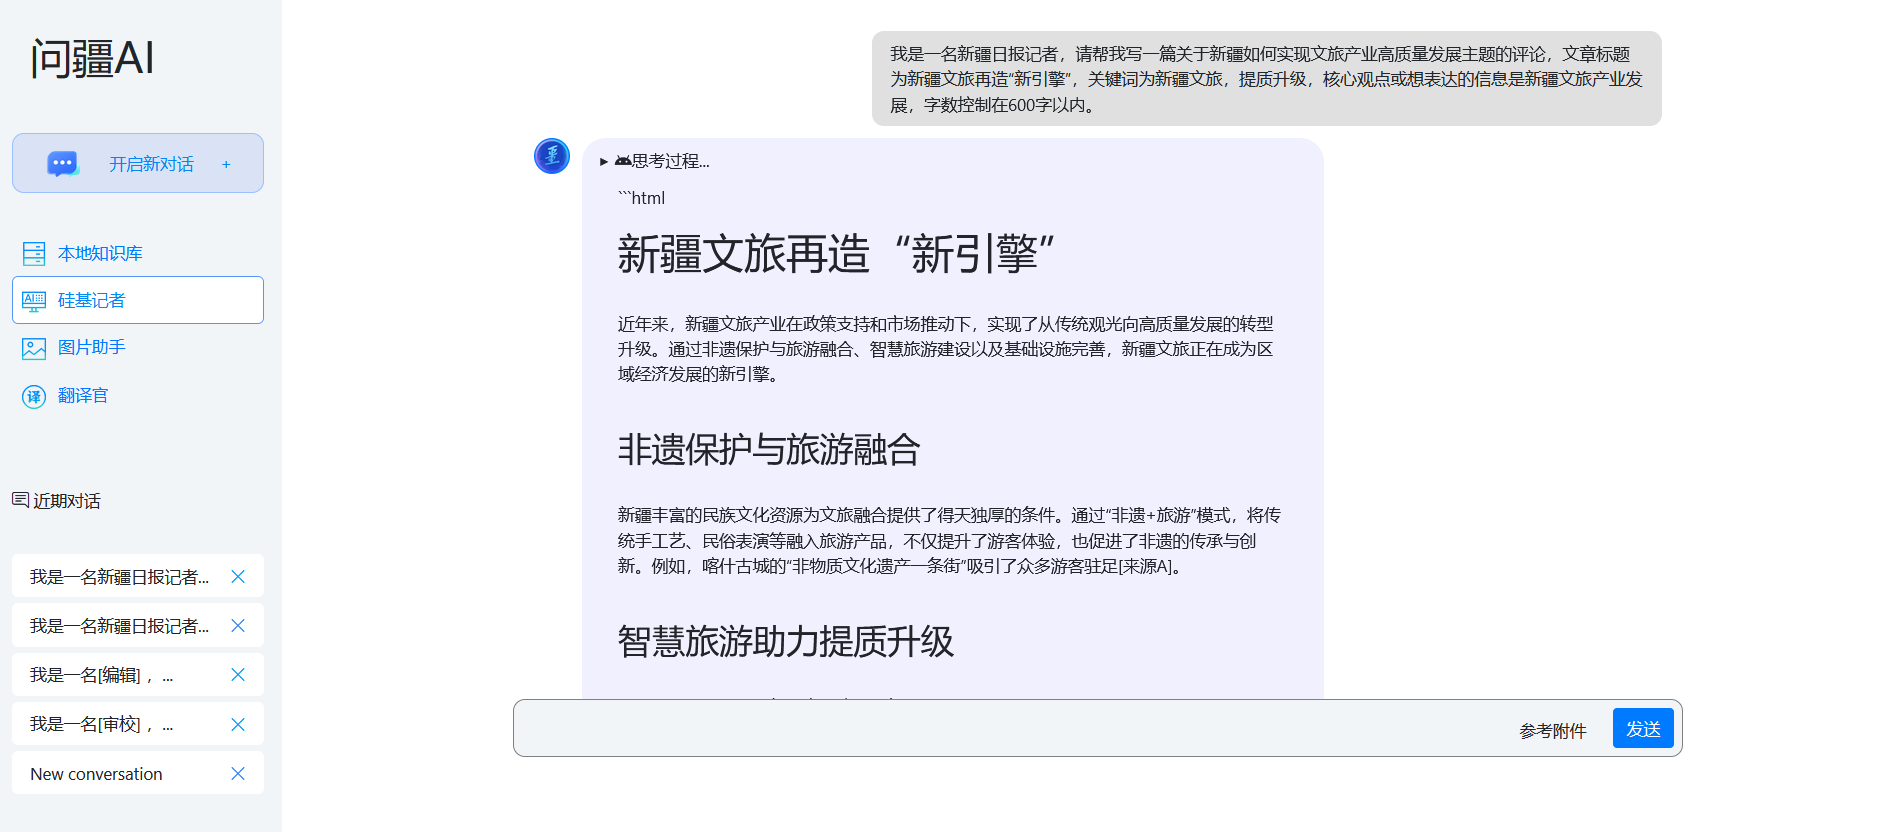Open the 我是一名[审校] conversation
1897x832 pixels.
(x=102, y=724)
